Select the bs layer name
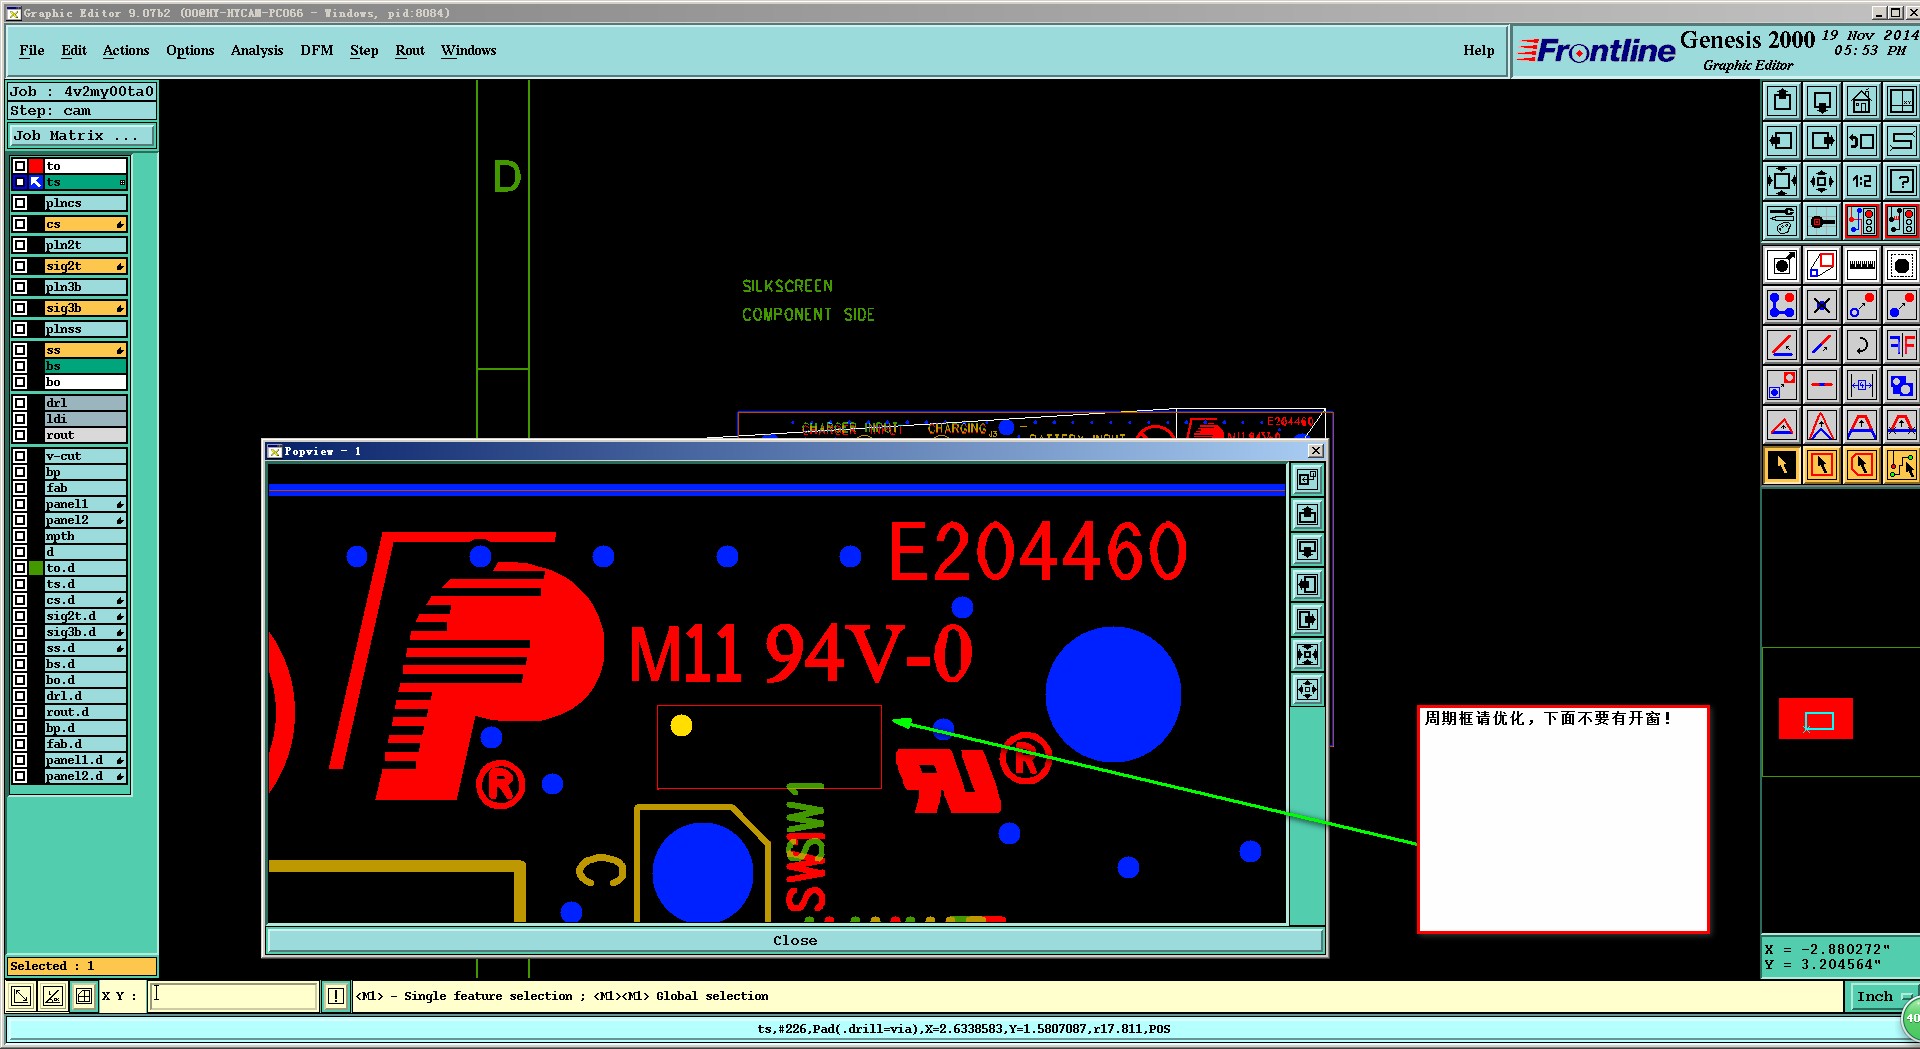This screenshot has height=1049, width=1920. 85,366
